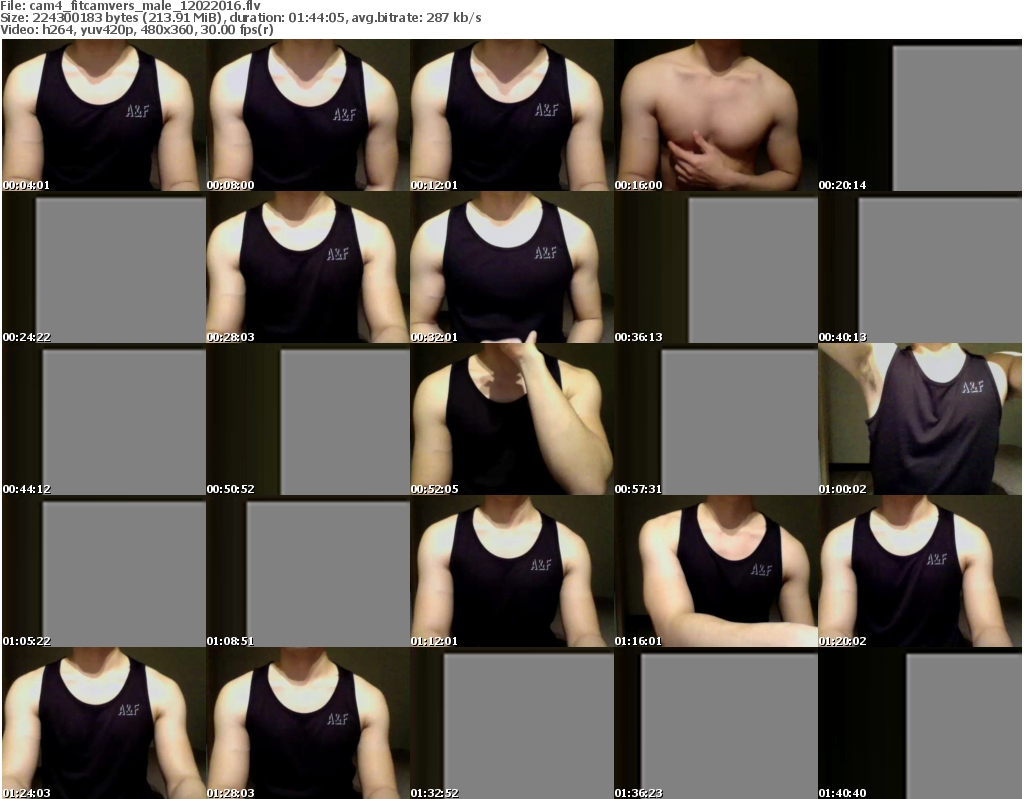
Task: View the gray frame stamped 01:36:23
Action: pos(716,723)
